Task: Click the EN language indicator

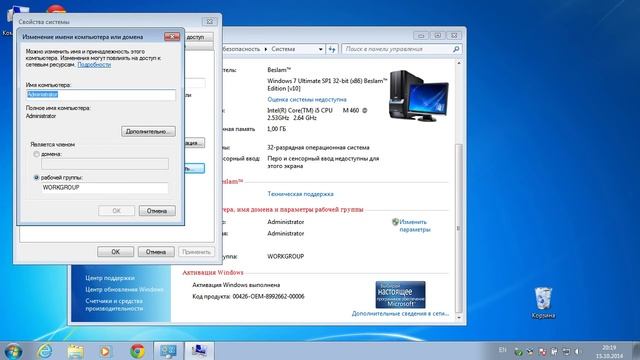Action: [502, 350]
